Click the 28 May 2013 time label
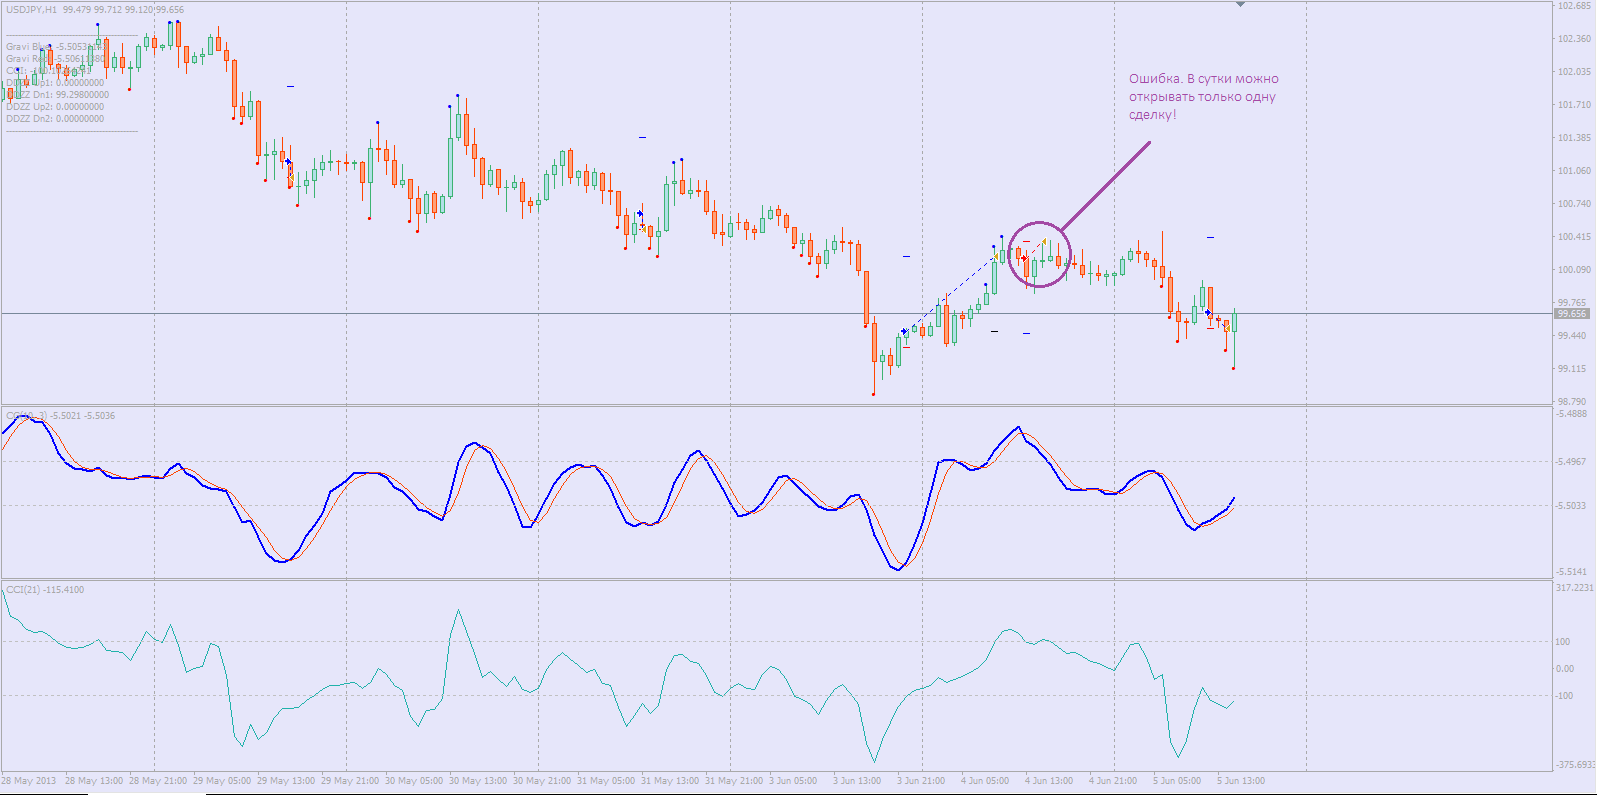1597x795 pixels. [29, 781]
